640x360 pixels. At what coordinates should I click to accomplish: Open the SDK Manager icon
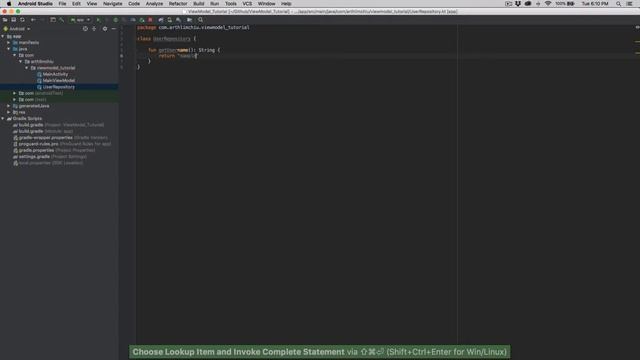178,20
